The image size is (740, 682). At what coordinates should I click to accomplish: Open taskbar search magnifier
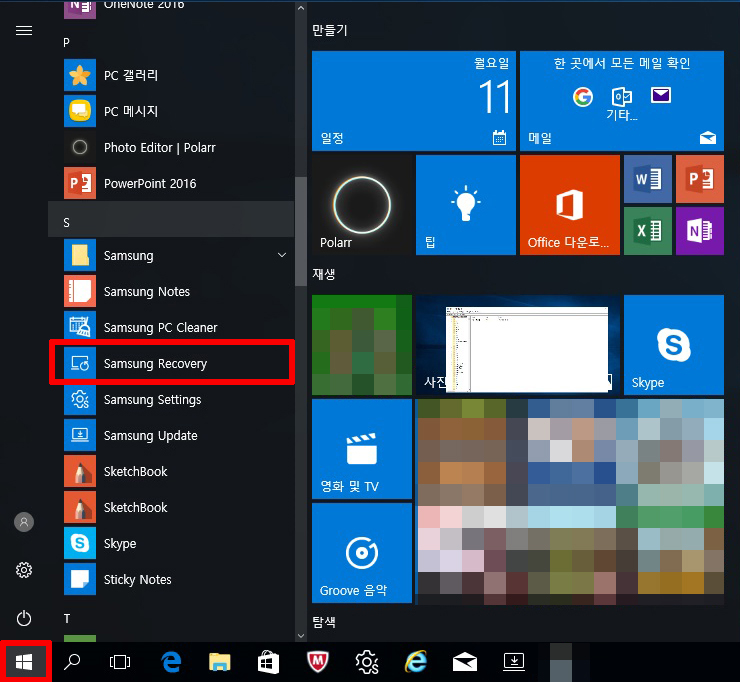72,662
